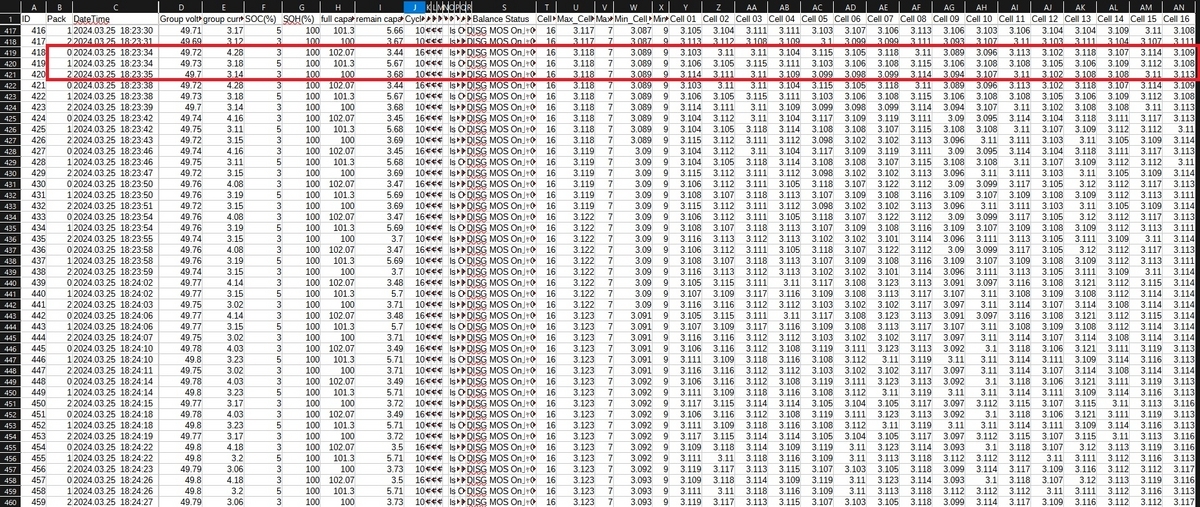
Task: Click the 'group curr' header cell
Action: pos(223,19)
